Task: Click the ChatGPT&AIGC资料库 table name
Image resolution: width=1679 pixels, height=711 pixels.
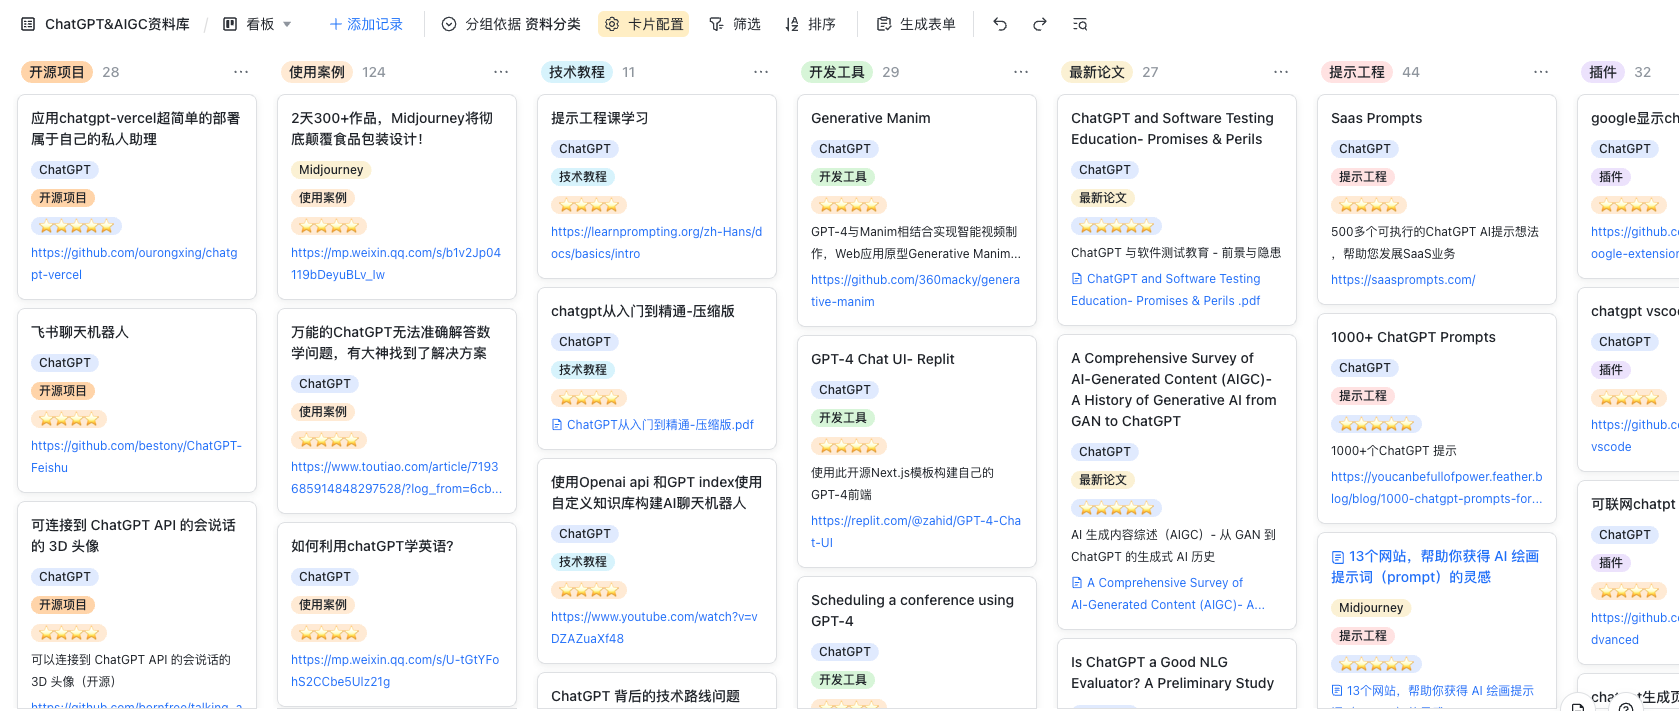Action: (117, 24)
